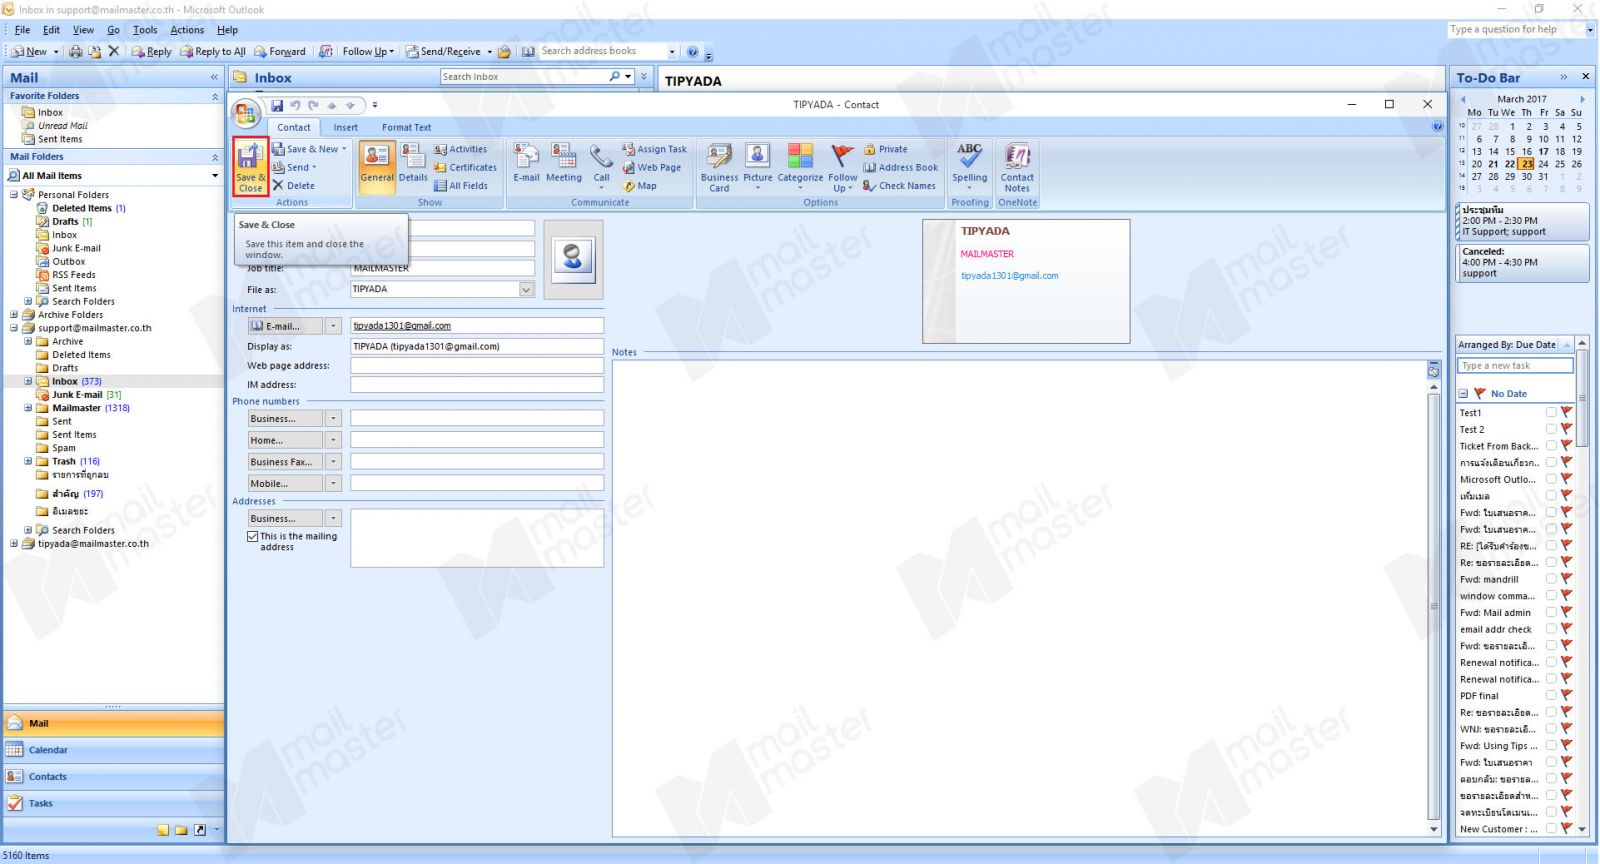This screenshot has width=1600, height=864.
Task: Open the contact's Web Page
Action: (x=652, y=167)
